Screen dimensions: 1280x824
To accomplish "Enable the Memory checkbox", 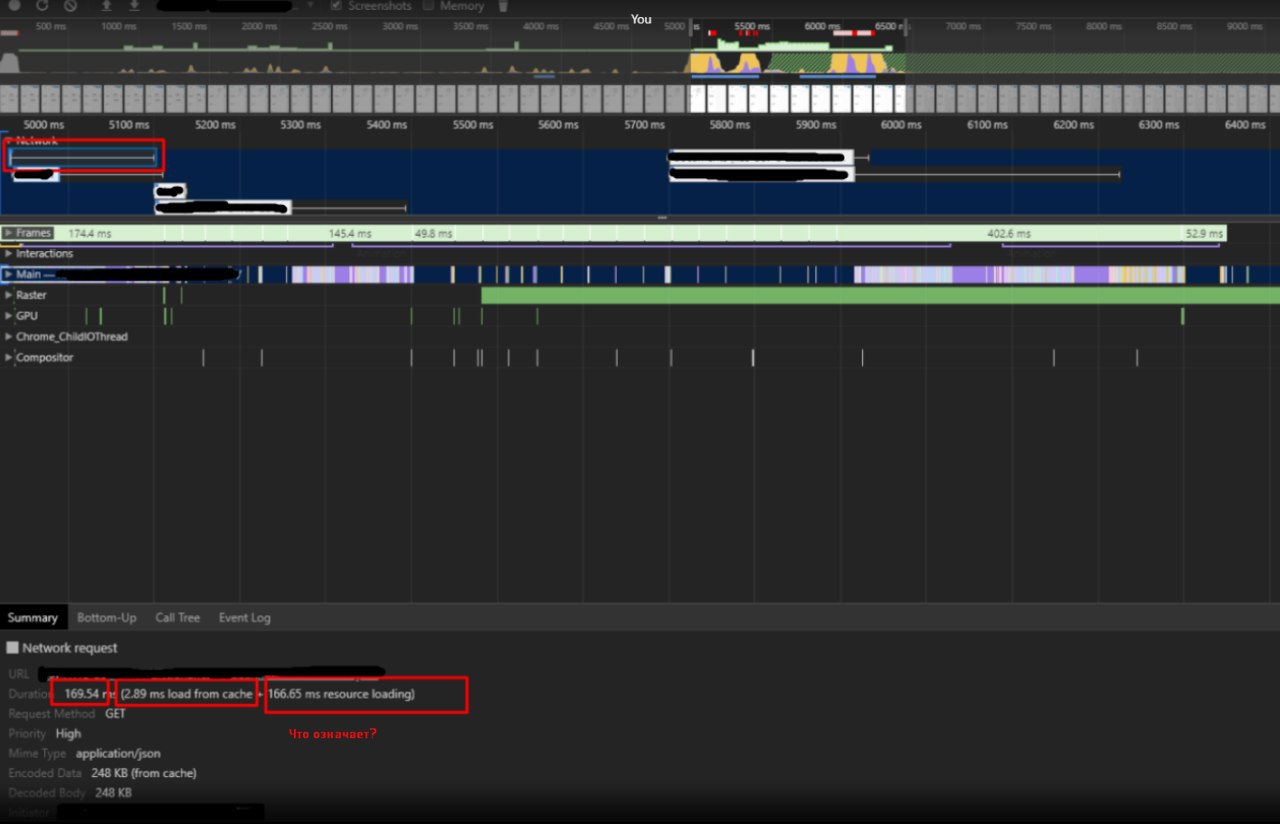I will pos(428,5).
